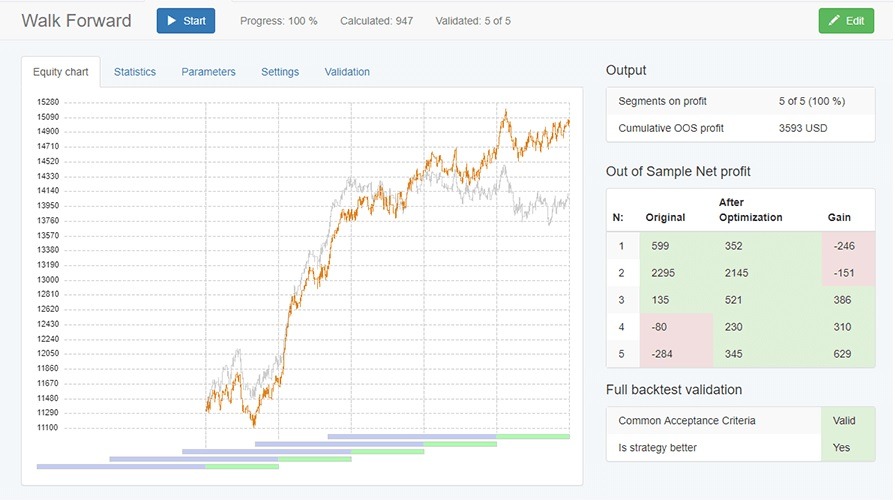The width and height of the screenshot is (895, 500).
Task: Click the After Optimization column header
Action: coord(750,210)
